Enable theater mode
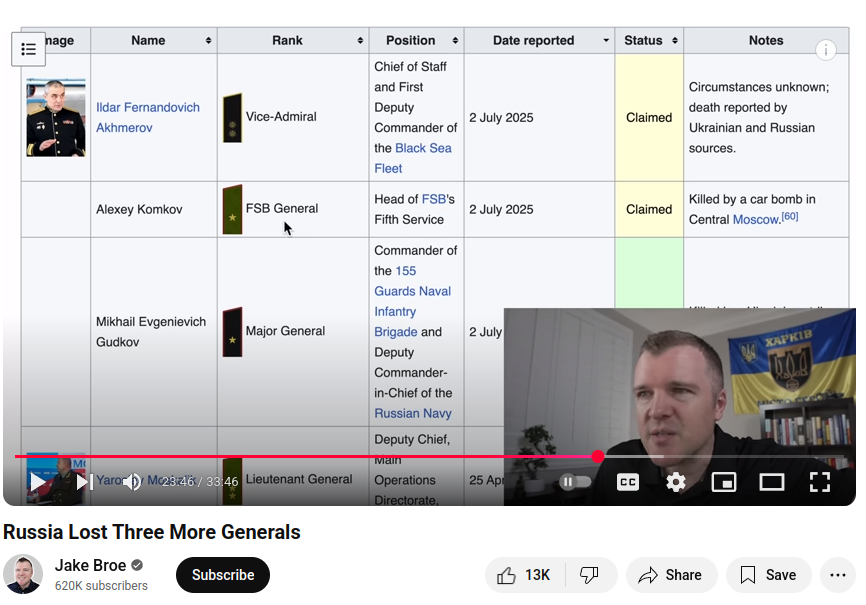The image size is (866, 605). pos(772,482)
